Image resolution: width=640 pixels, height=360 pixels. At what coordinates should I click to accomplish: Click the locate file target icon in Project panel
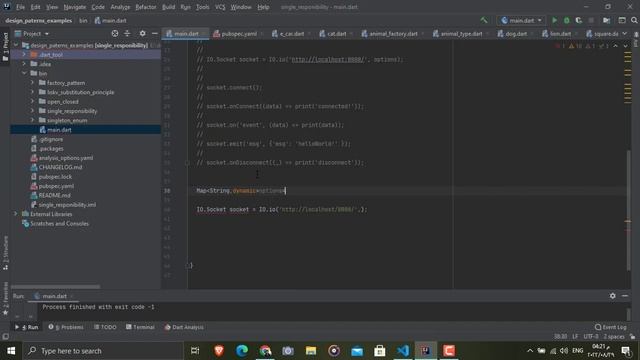click(x=115, y=33)
